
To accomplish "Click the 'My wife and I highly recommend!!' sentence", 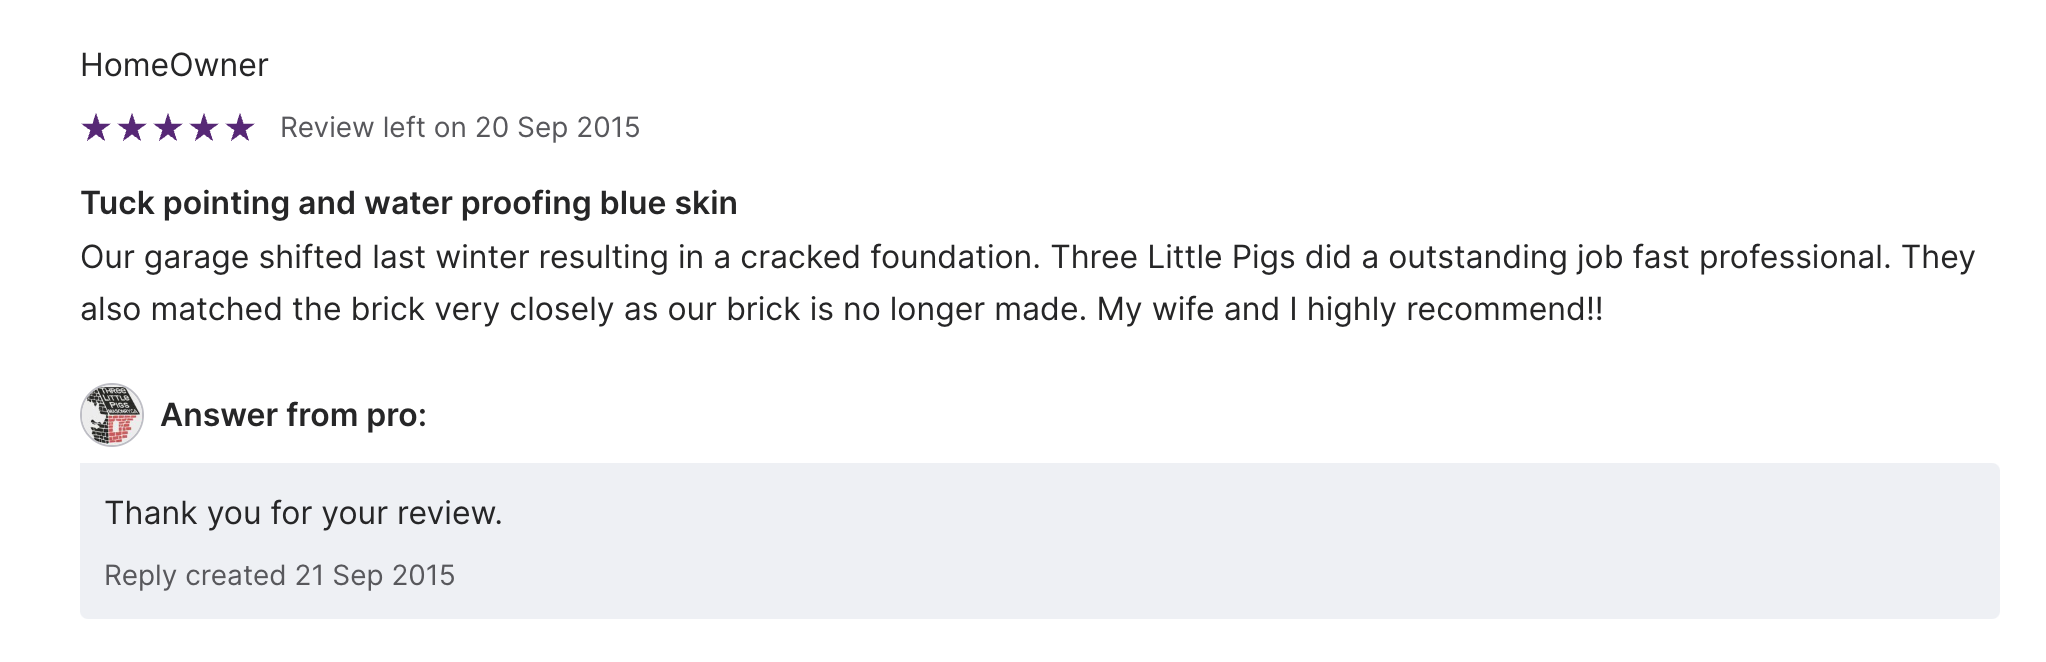I will tap(1349, 310).
